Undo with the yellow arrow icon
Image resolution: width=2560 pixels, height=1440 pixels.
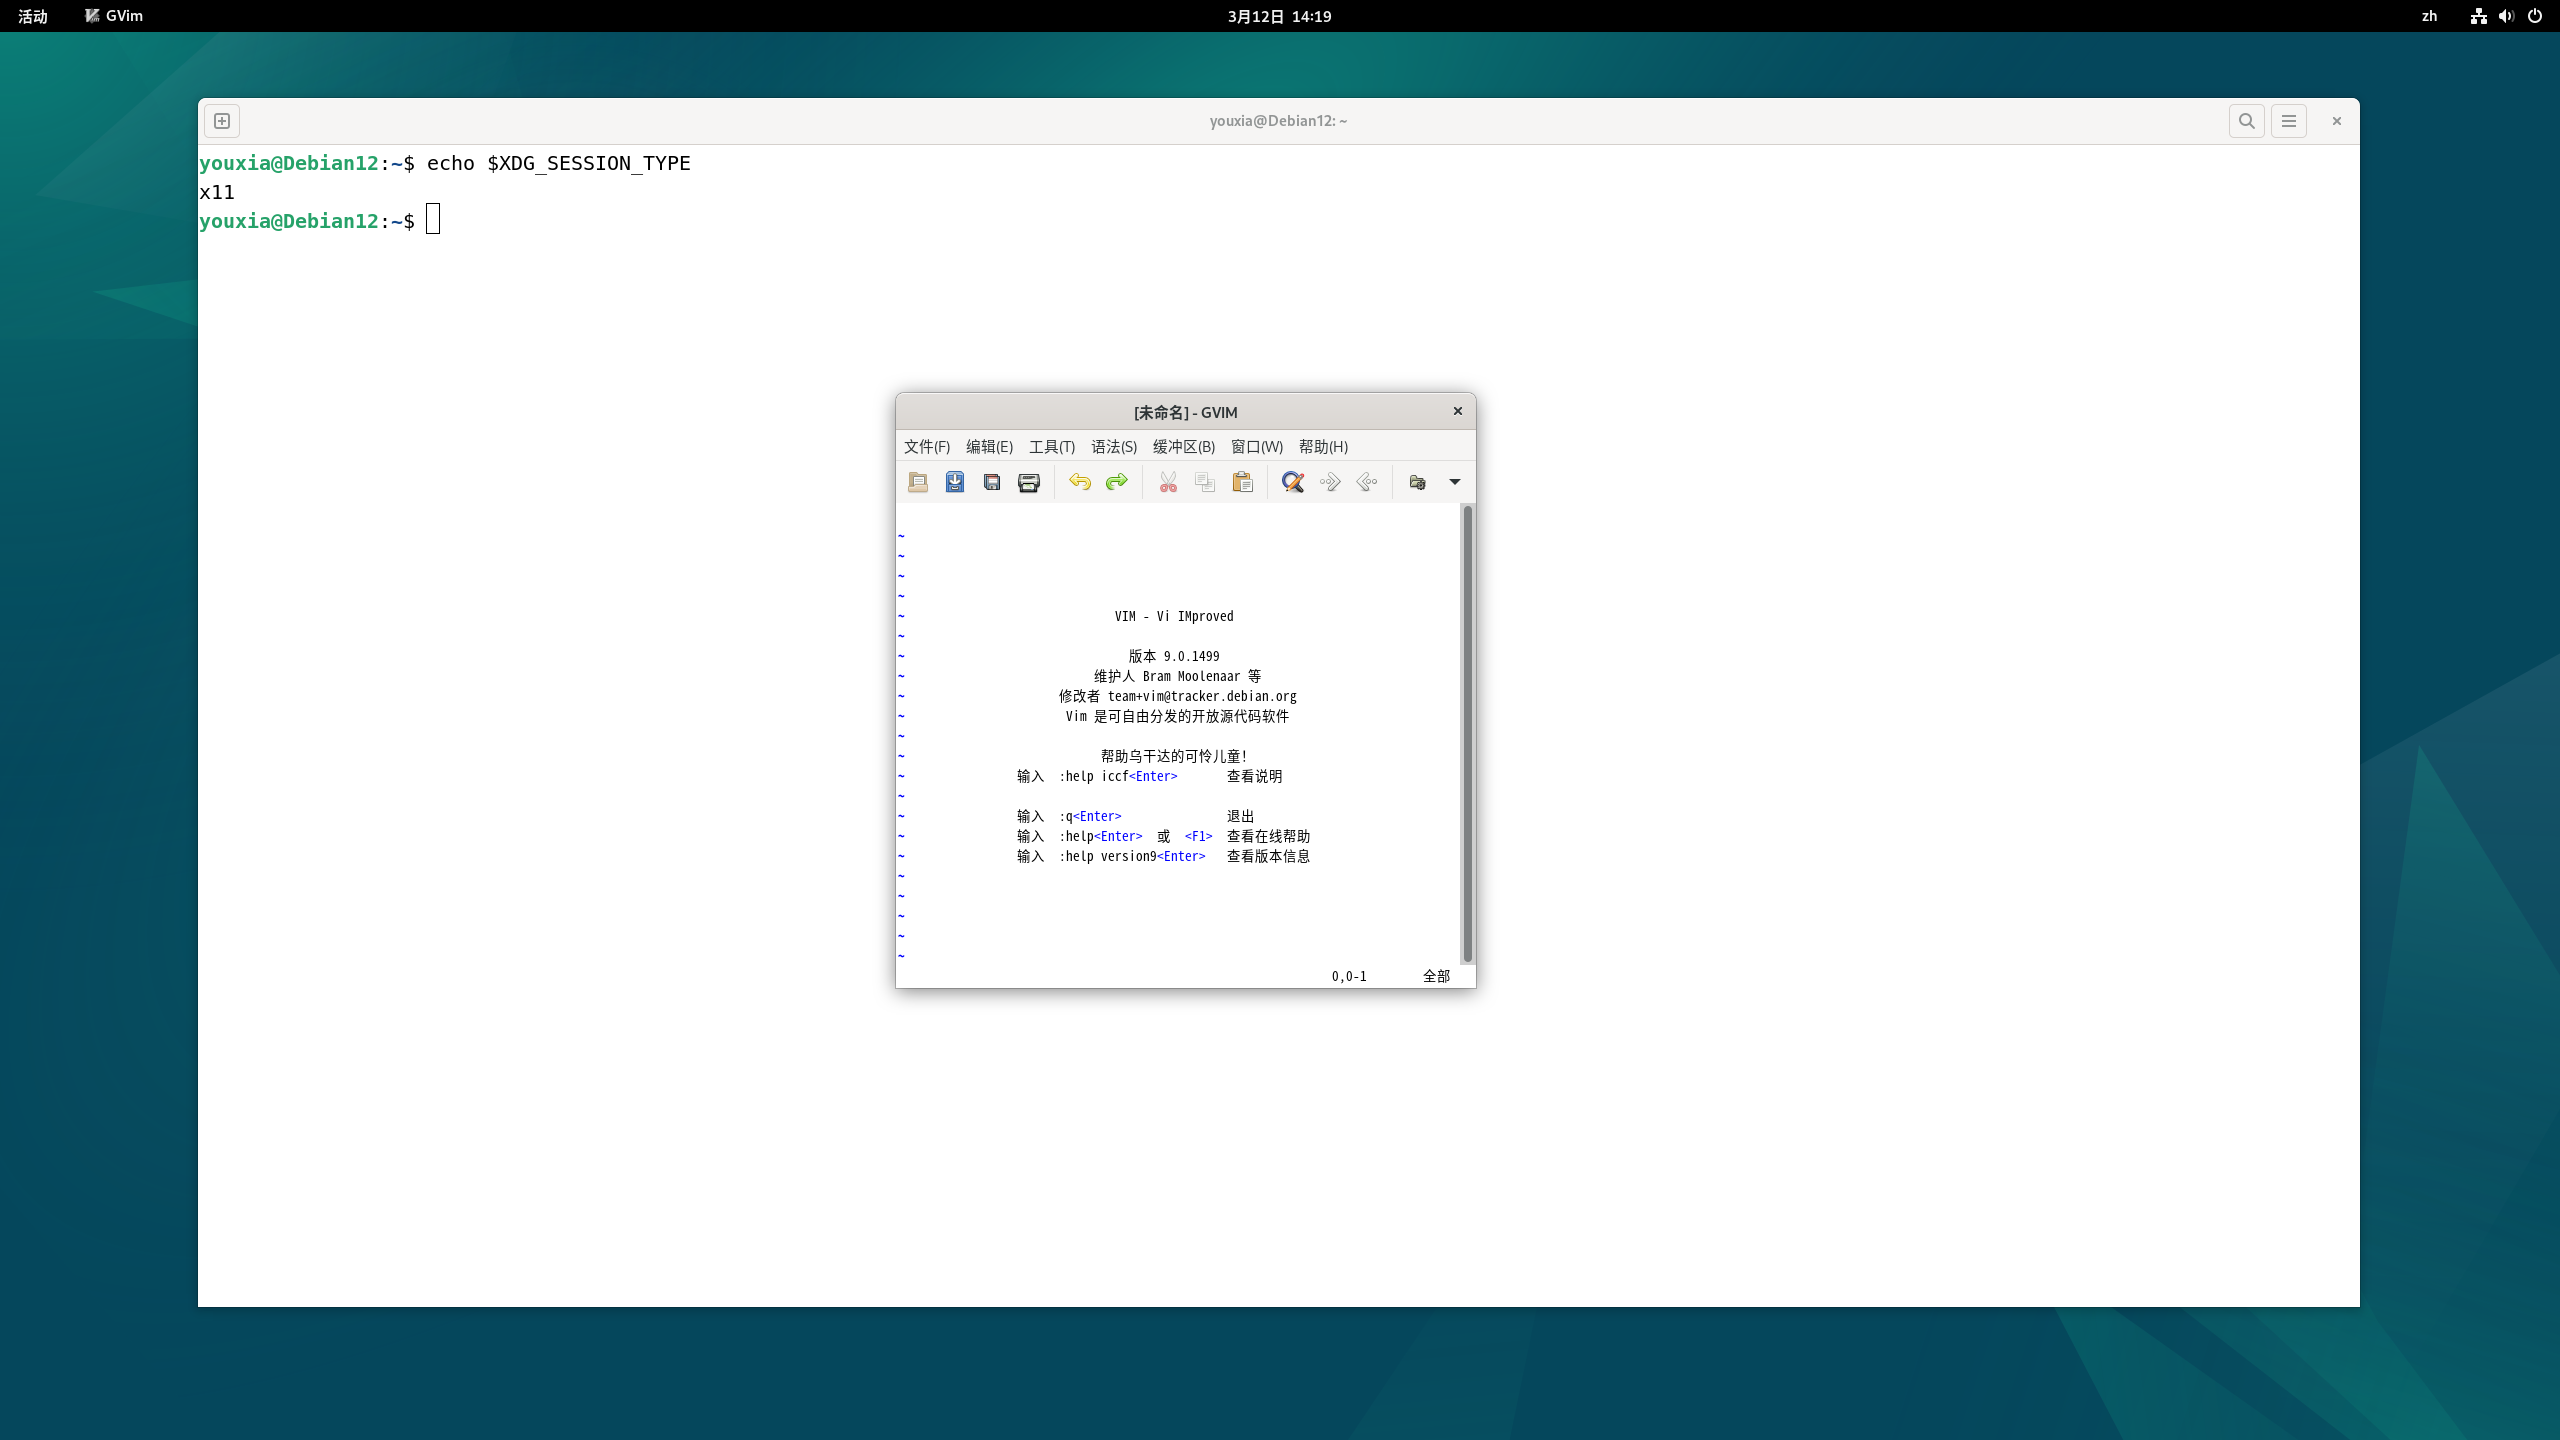[x=1080, y=482]
